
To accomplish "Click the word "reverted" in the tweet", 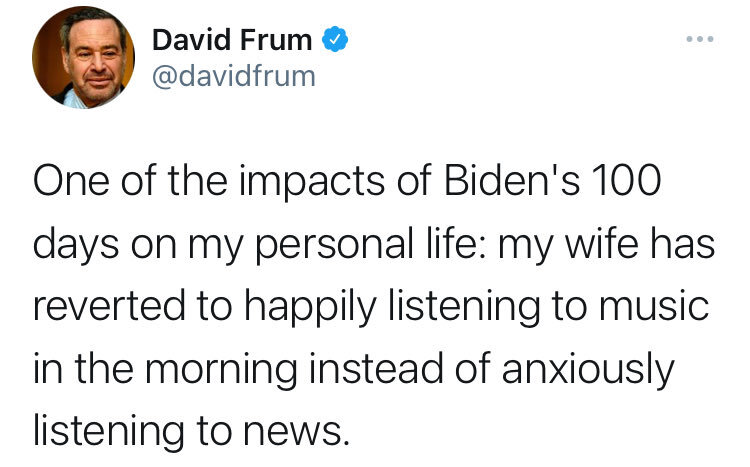I will (98, 303).
